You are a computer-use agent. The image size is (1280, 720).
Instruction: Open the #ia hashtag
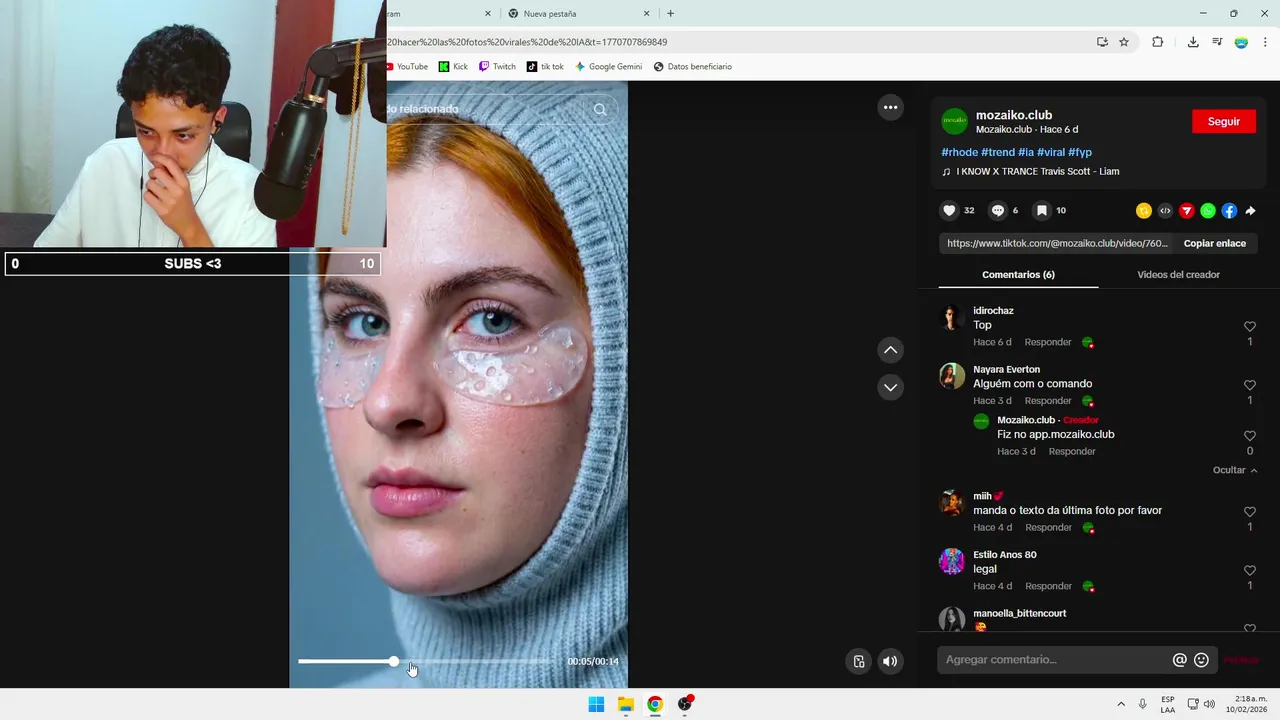pyautogui.click(x=1026, y=152)
